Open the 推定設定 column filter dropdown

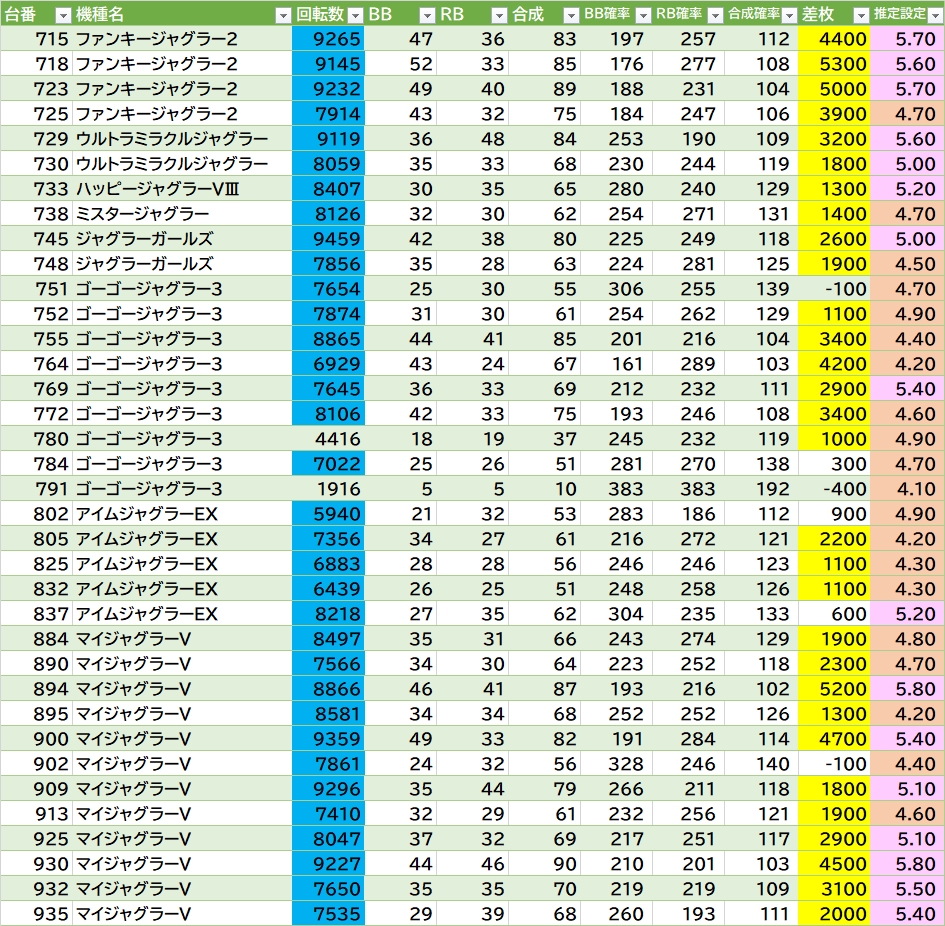tap(935, 15)
